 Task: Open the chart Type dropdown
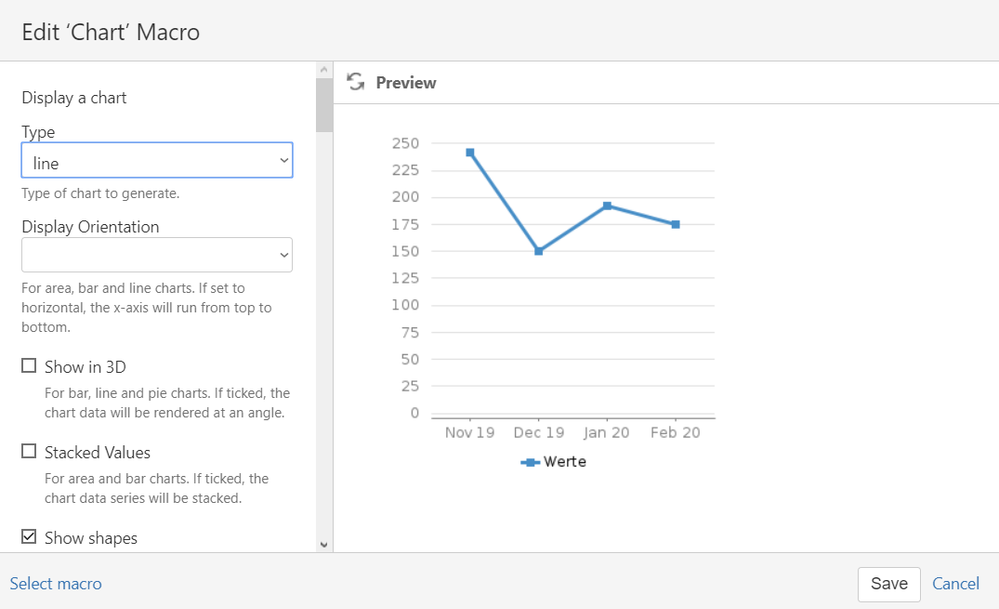click(157, 160)
